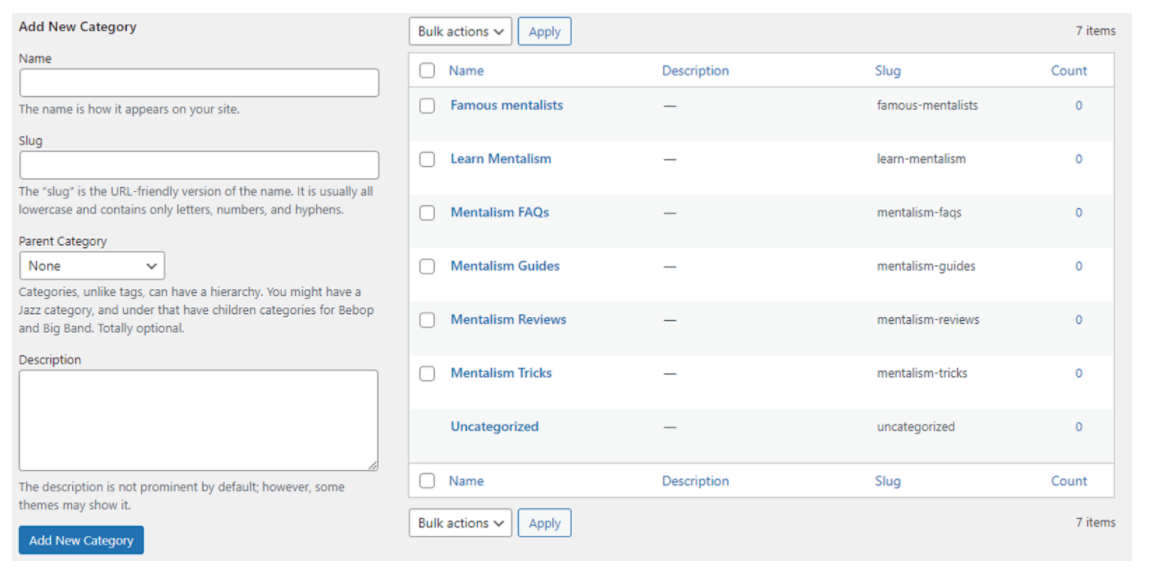The image size is (1152, 572).
Task: Check the Mentalism Tricks category checkbox
Action: click(427, 374)
